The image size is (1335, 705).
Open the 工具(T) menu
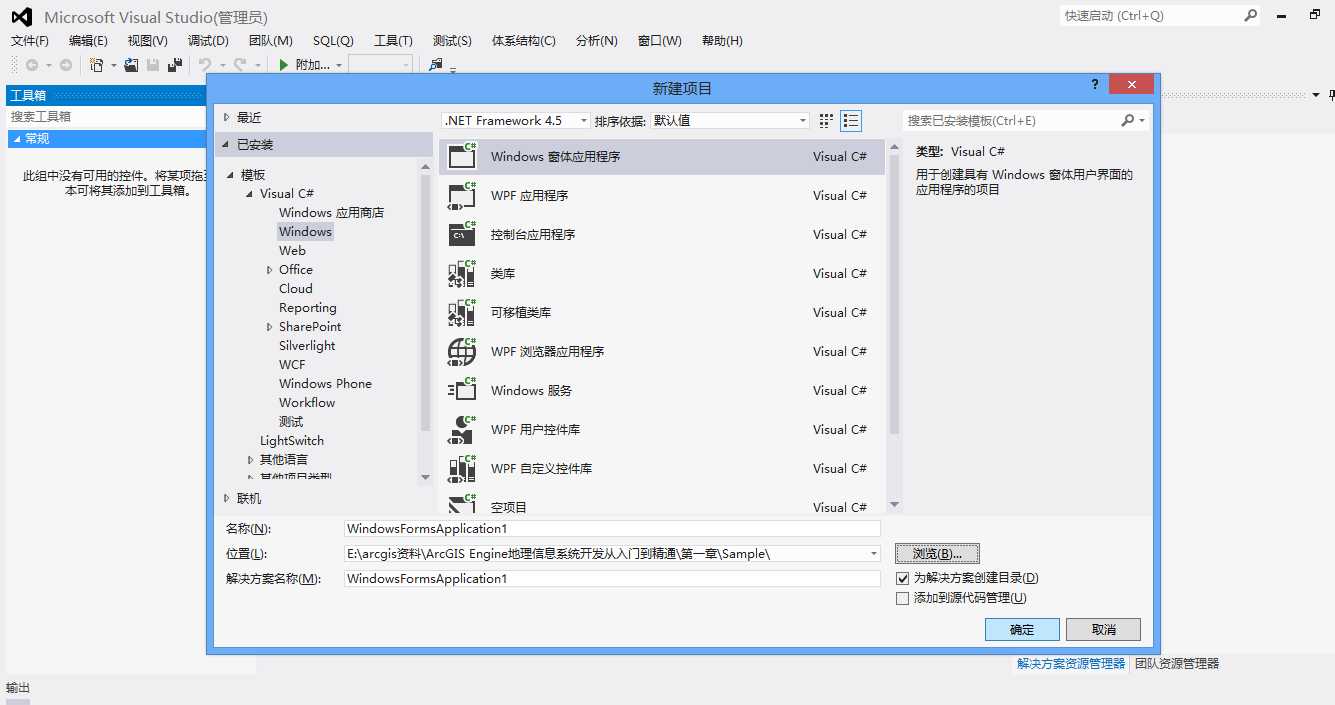coord(393,40)
